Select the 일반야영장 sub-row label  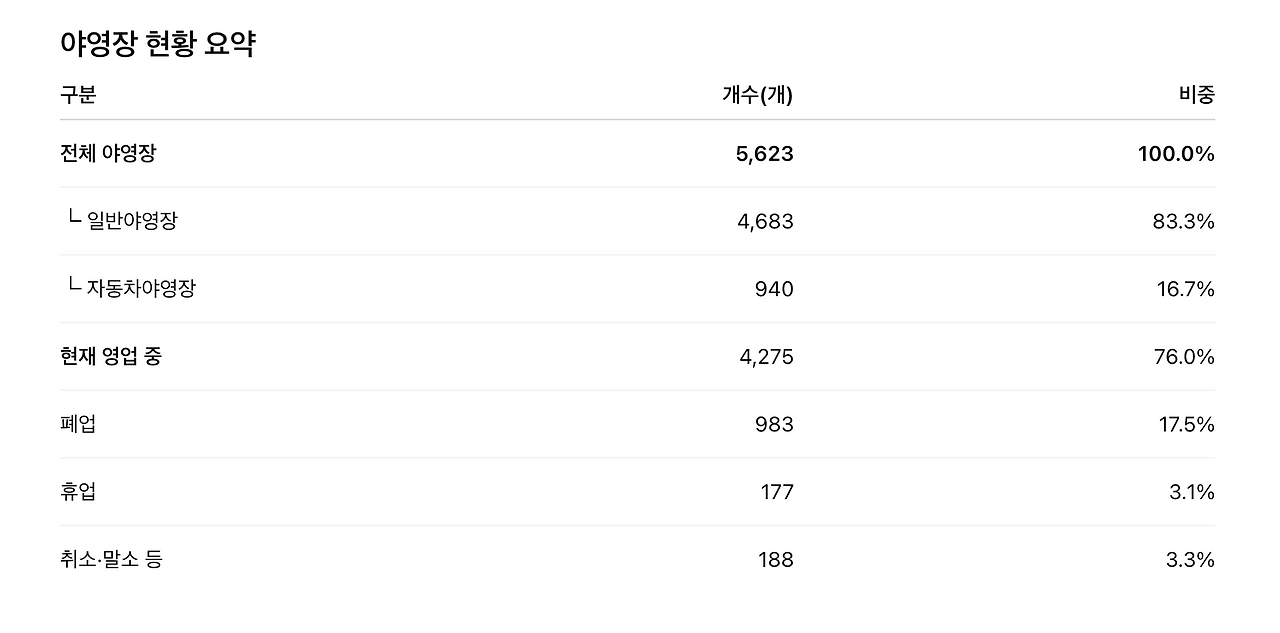[132, 221]
